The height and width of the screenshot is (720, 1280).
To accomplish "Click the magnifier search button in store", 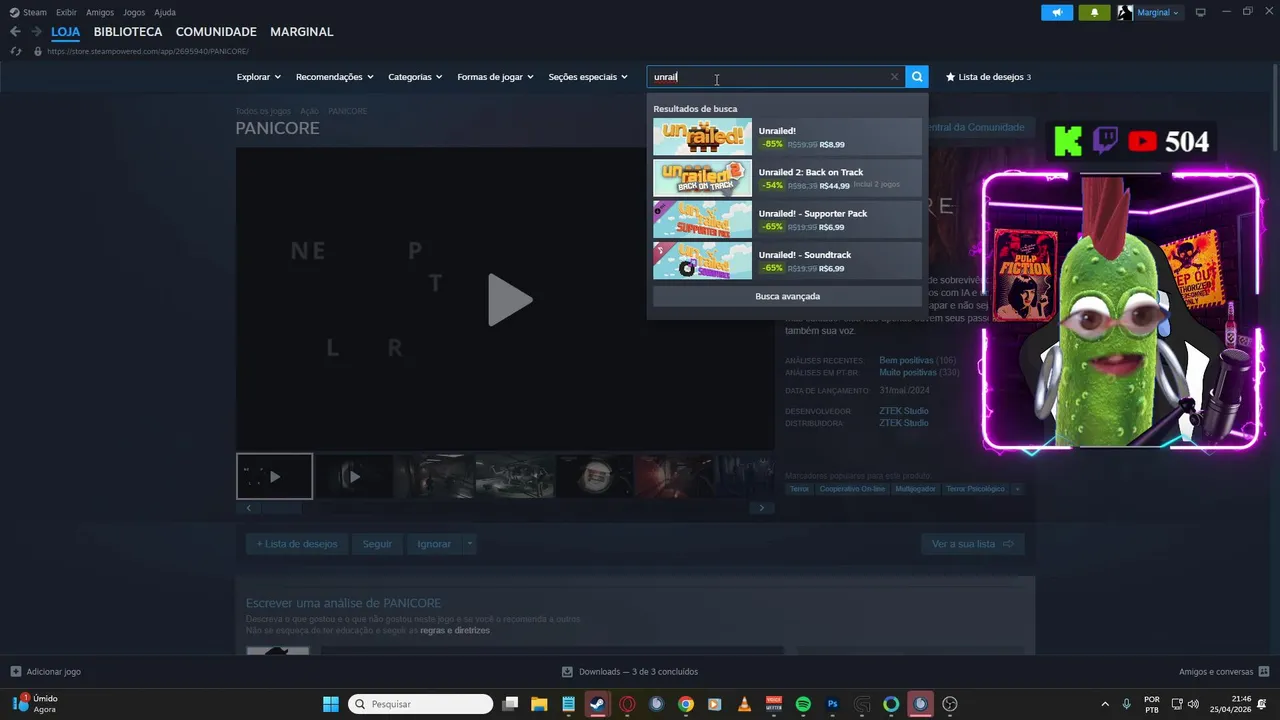I will tap(917, 77).
